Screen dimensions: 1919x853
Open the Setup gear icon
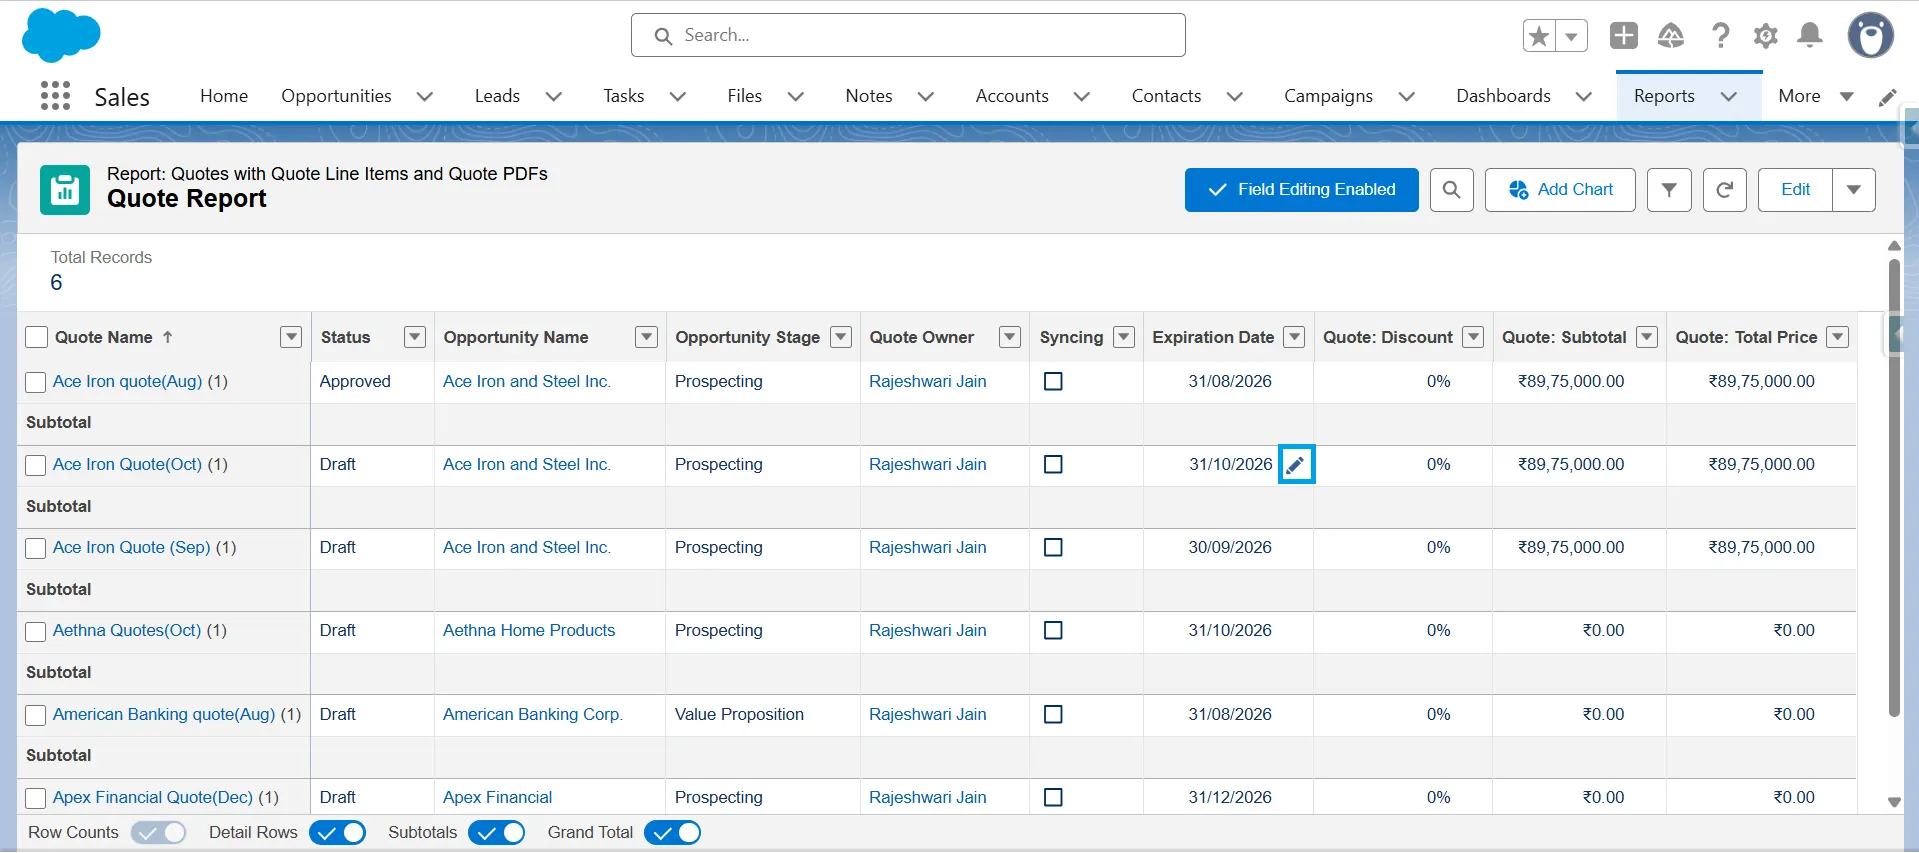(x=1766, y=36)
